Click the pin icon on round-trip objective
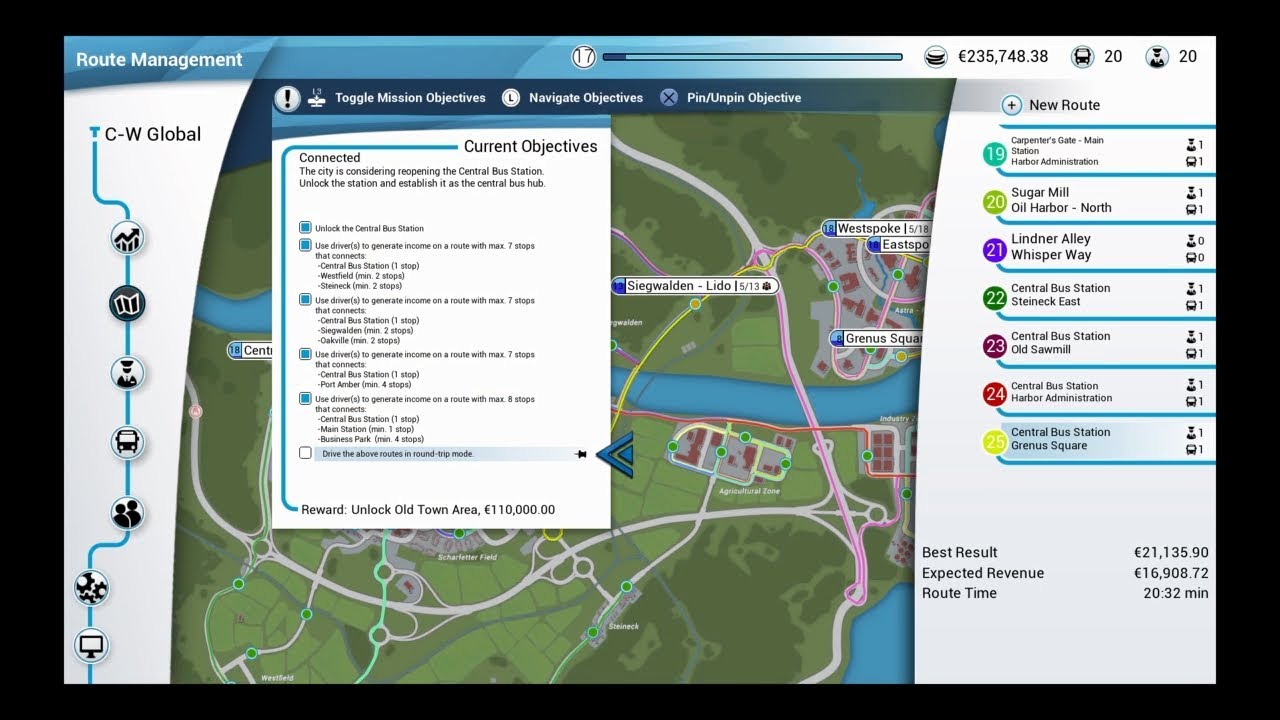Viewport: 1280px width, 720px height. pos(581,454)
